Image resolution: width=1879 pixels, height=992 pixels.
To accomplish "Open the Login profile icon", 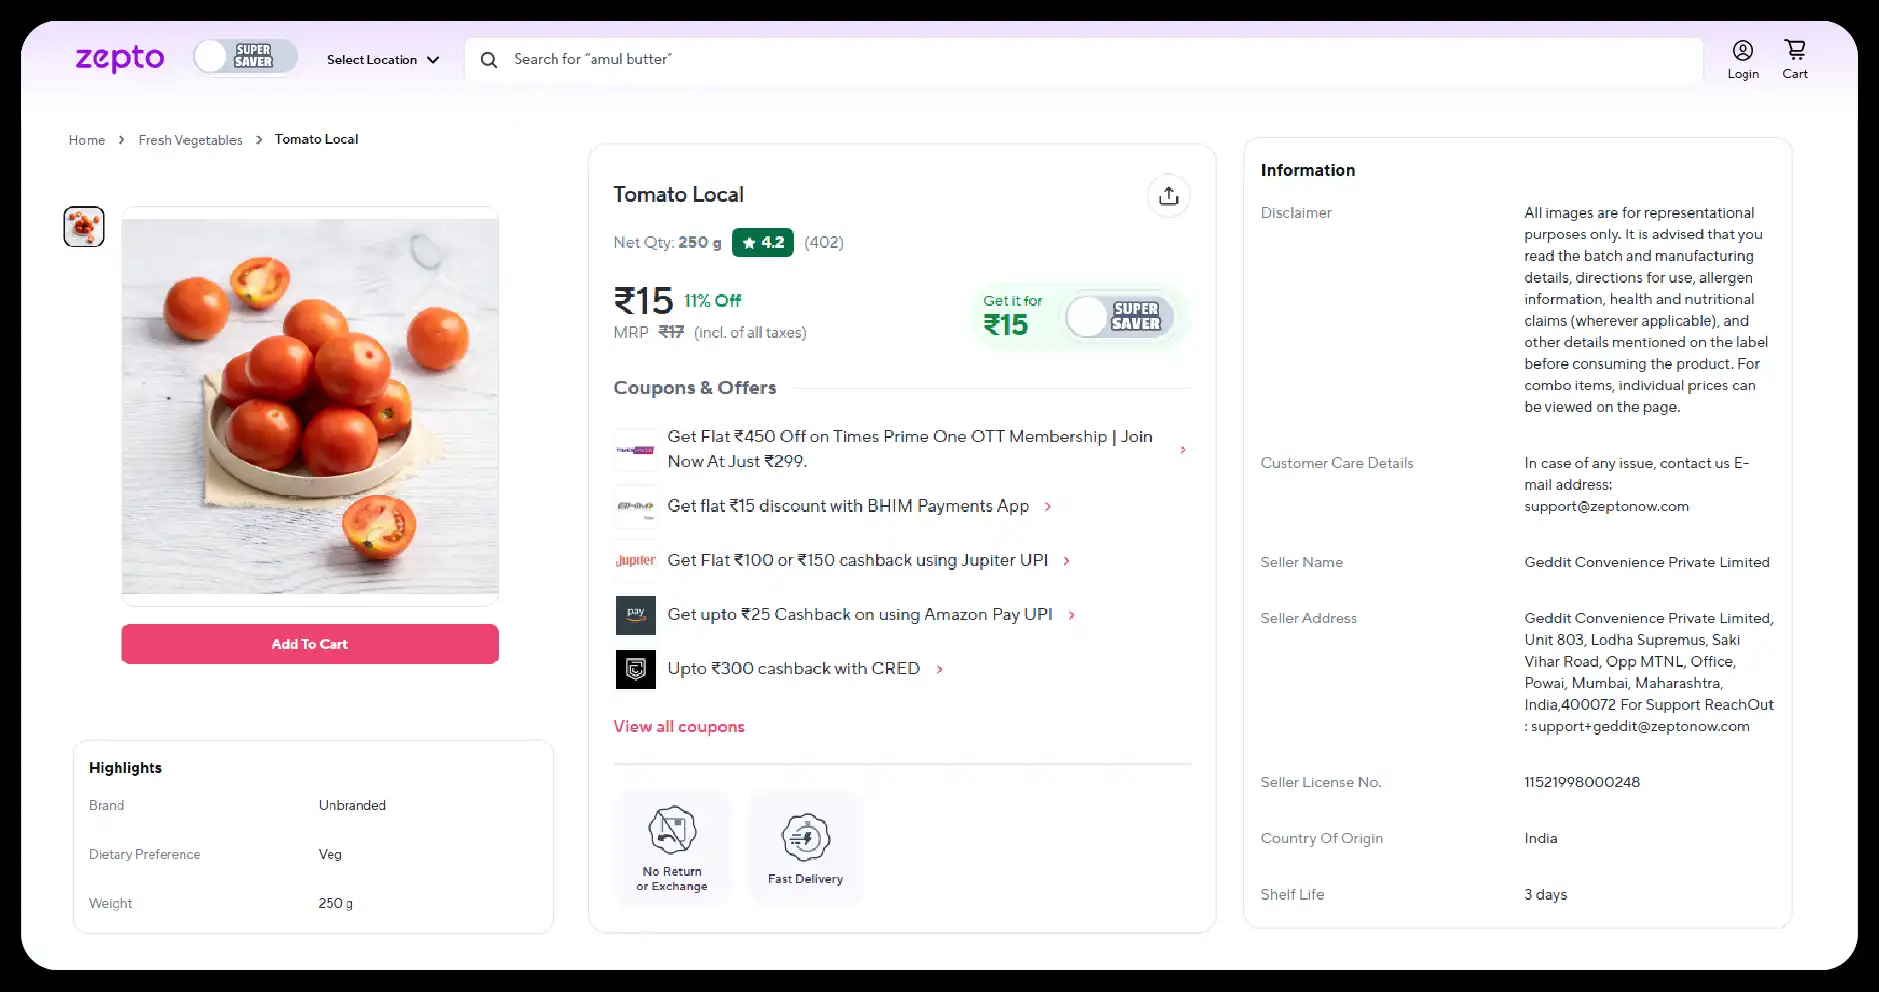I will pyautogui.click(x=1742, y=51).
